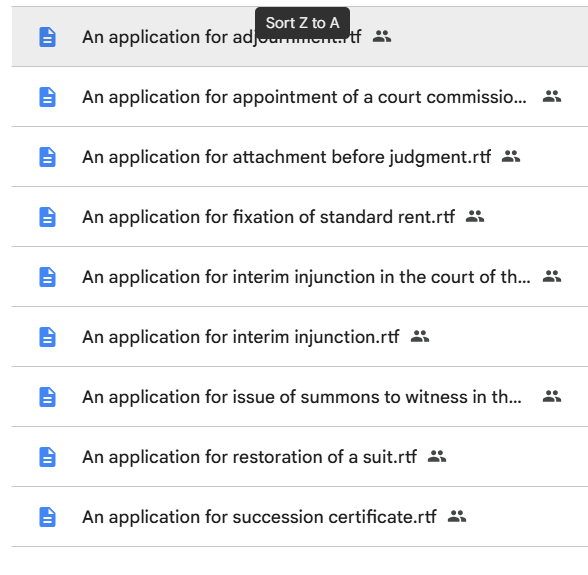The height and width of the screenshot is (575, 588).
Task: Select 'An application for interim injunction.rtf'
Action: pos(241,337)
